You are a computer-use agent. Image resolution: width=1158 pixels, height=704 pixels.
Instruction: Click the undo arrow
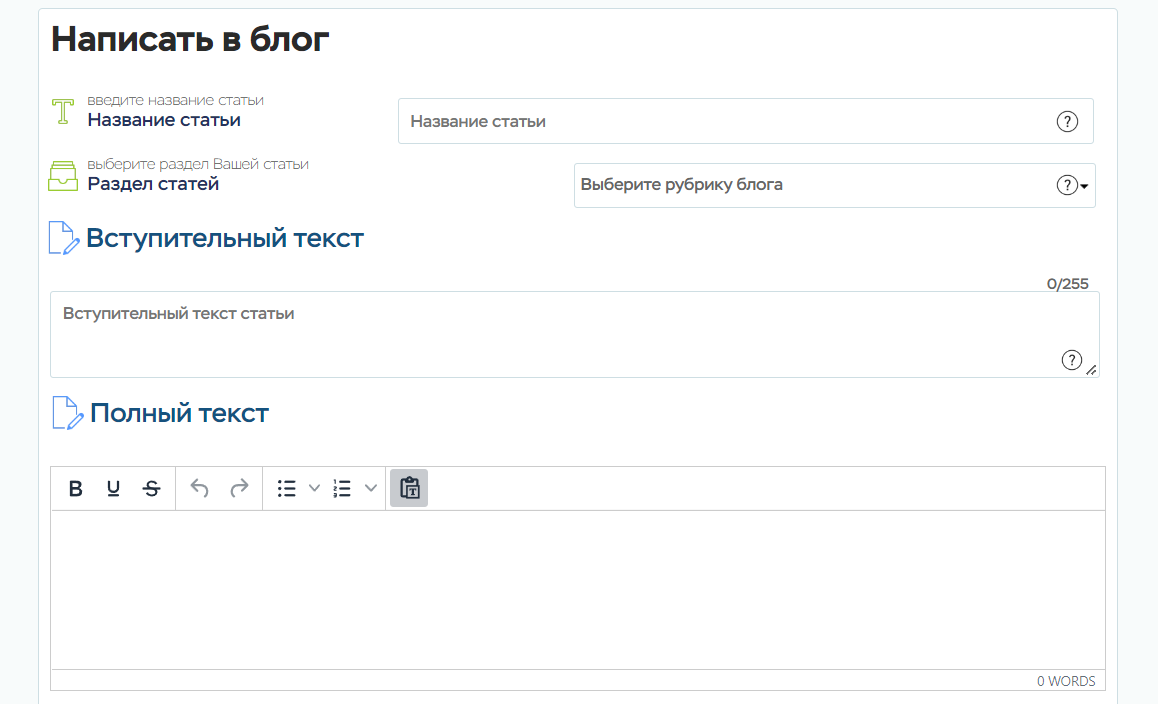click(x=200, y=489)
